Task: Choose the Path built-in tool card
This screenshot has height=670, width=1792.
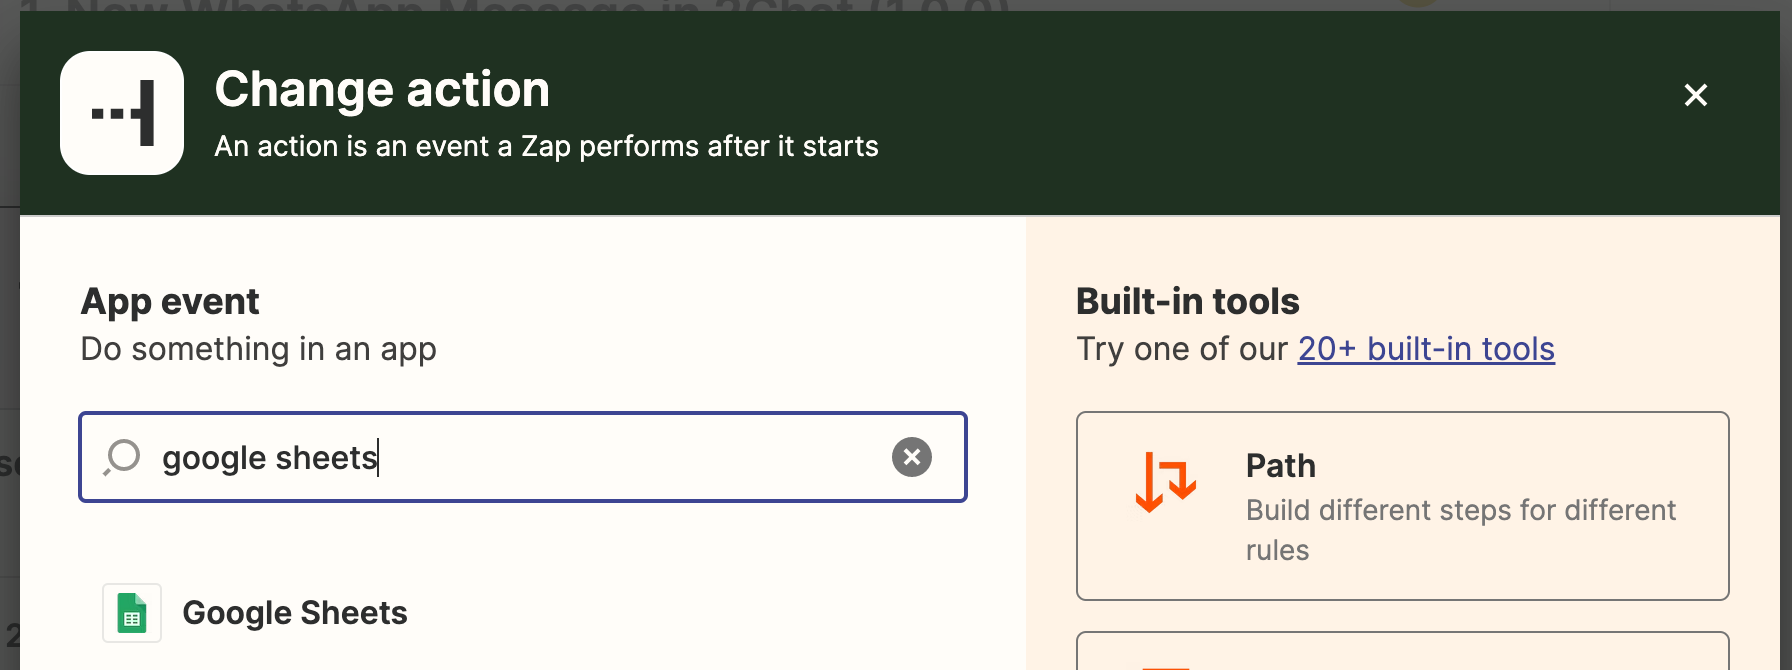Action: [x=1402, y=506]
